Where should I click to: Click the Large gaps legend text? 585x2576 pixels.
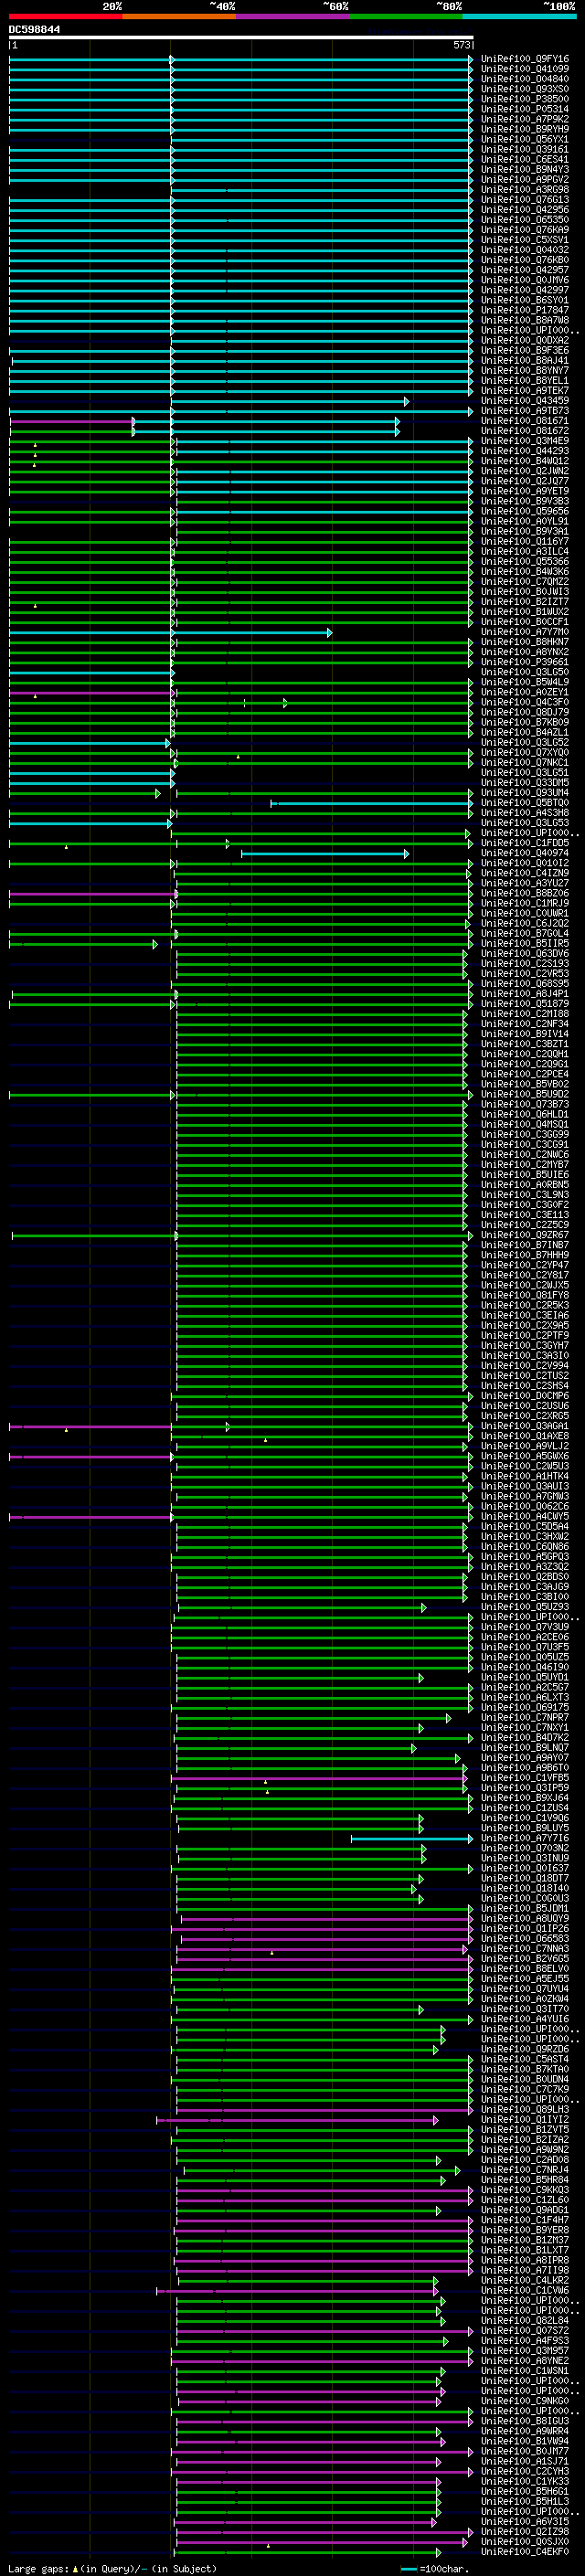point(112,2568)
